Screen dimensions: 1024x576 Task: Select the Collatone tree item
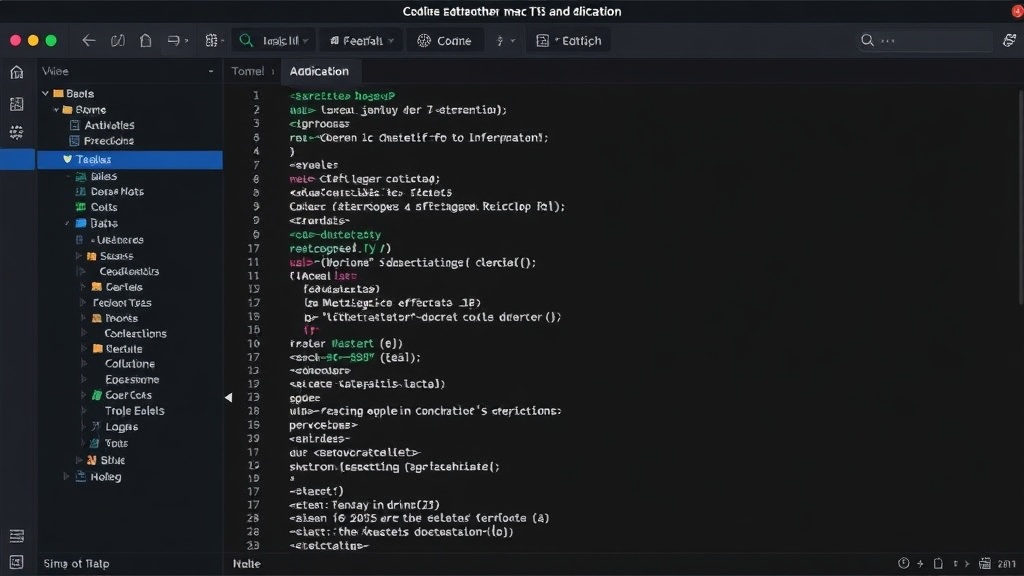coord(129,364)
